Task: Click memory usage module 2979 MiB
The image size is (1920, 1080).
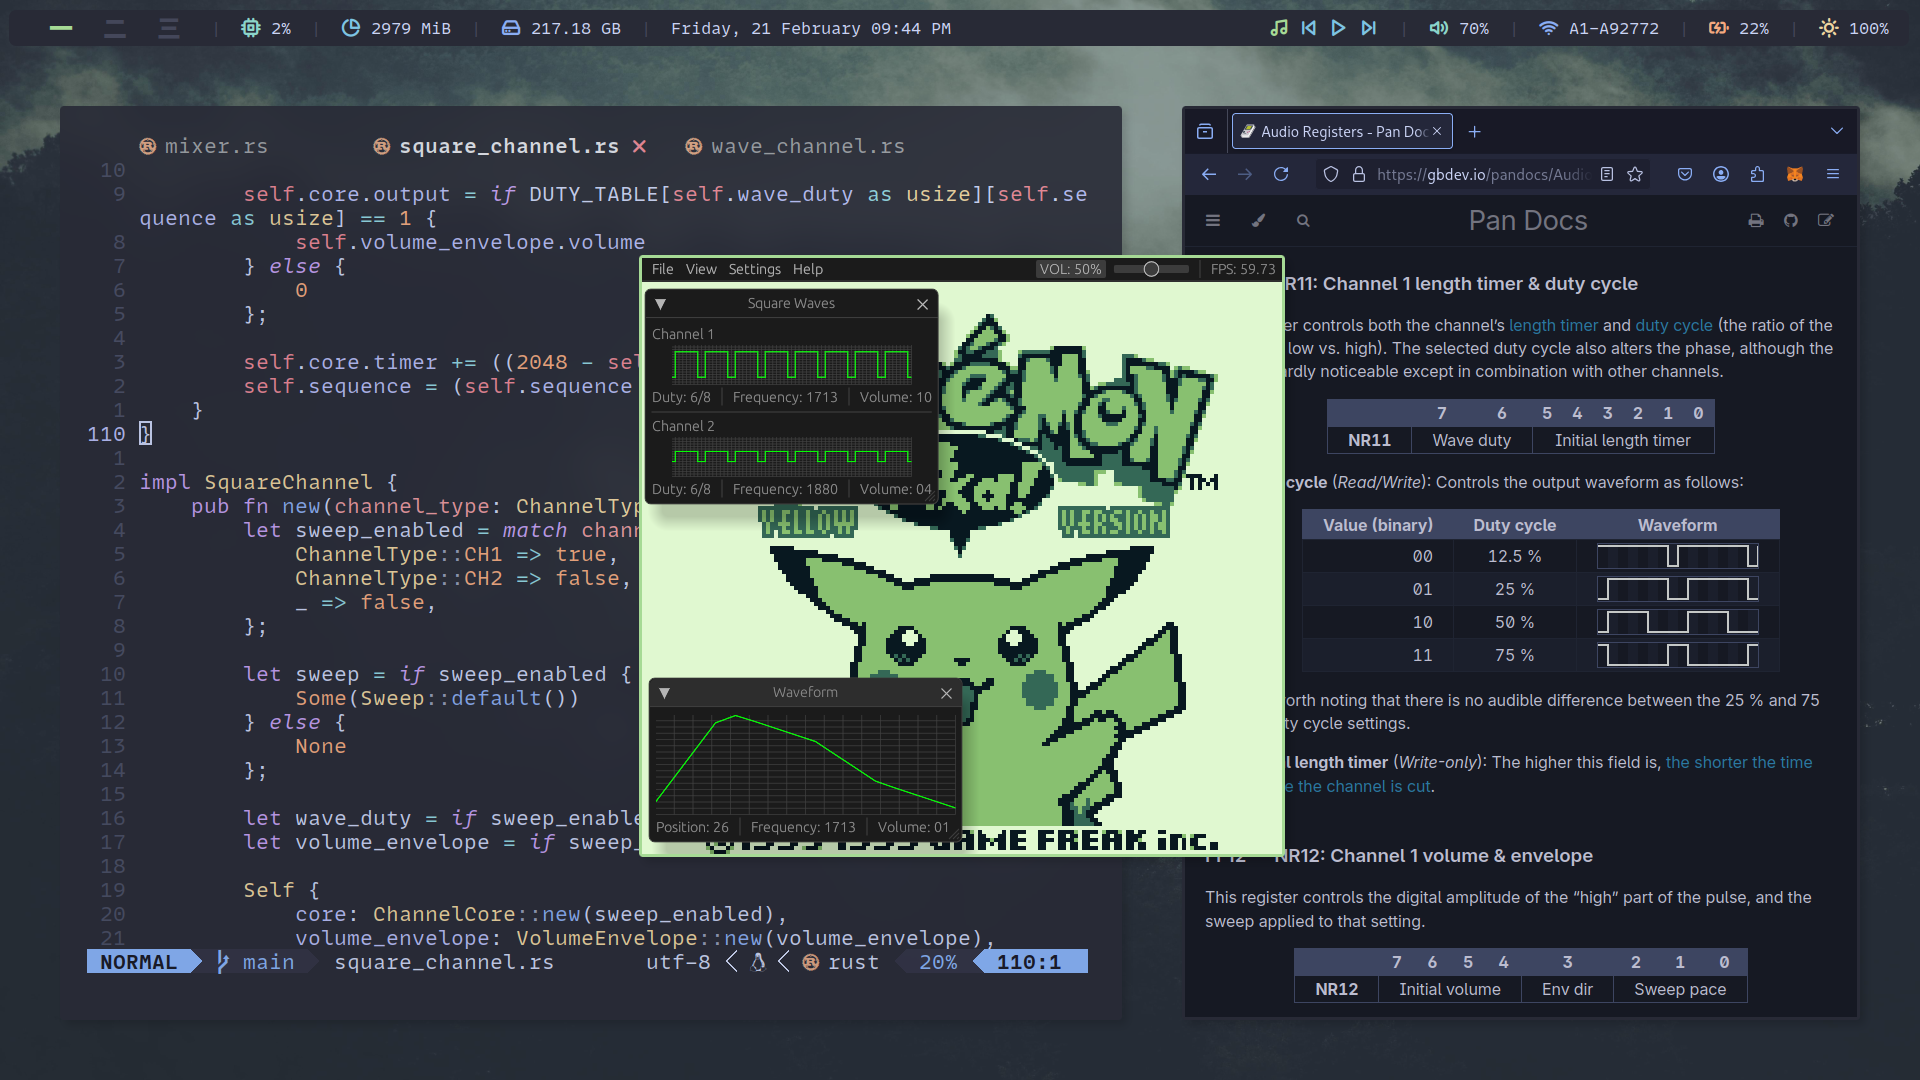Action: click(396, 28)
